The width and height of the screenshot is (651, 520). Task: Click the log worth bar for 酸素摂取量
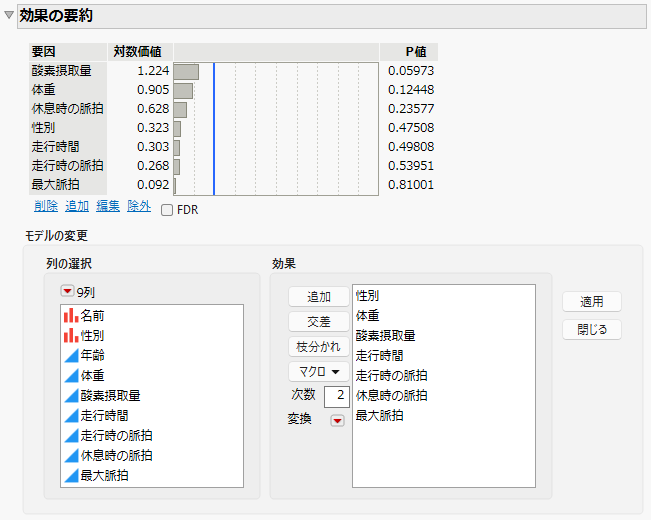186,72
